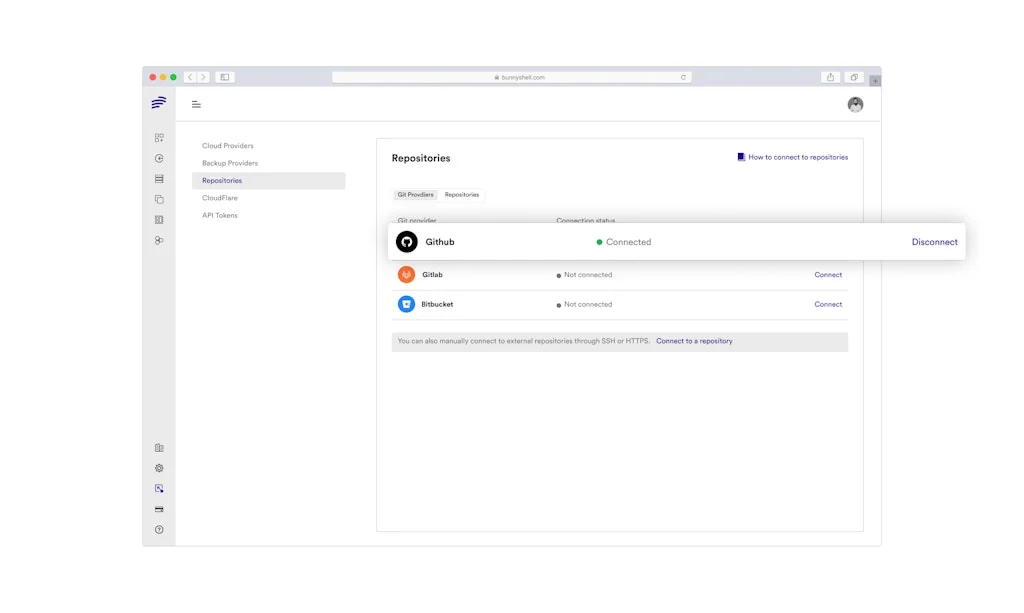Click Connect to a repository link
Image resolution: width=1024 pixels, height=613 pixels.
[x=694, y=341]
